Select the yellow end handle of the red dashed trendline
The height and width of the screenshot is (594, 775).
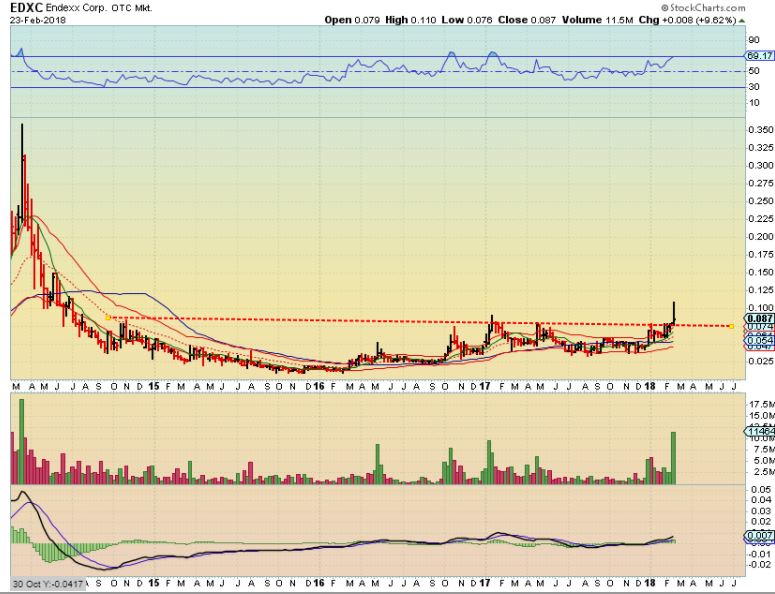pyautogui.click(x=732, y=326)
